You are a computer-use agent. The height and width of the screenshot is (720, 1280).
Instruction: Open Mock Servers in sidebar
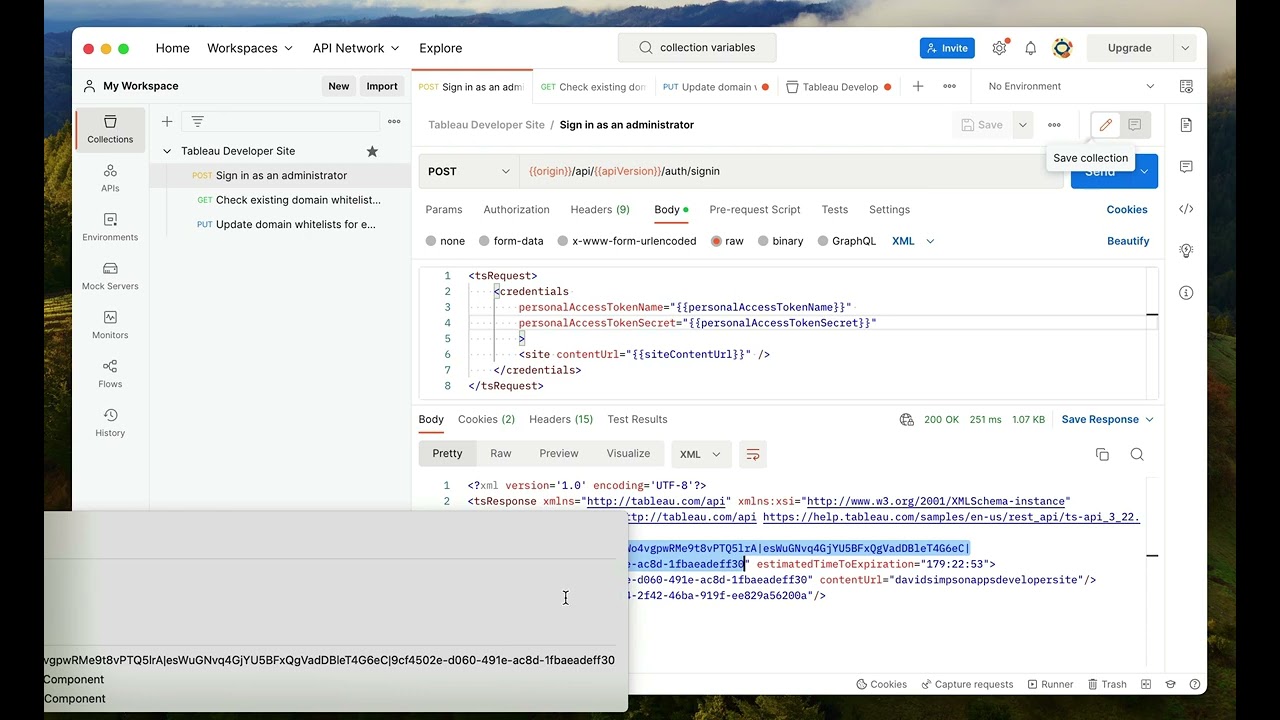110,276
